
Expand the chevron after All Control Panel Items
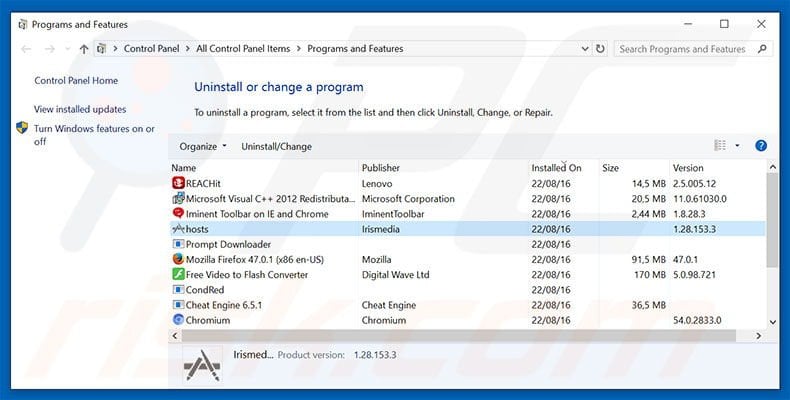(298, 49)
